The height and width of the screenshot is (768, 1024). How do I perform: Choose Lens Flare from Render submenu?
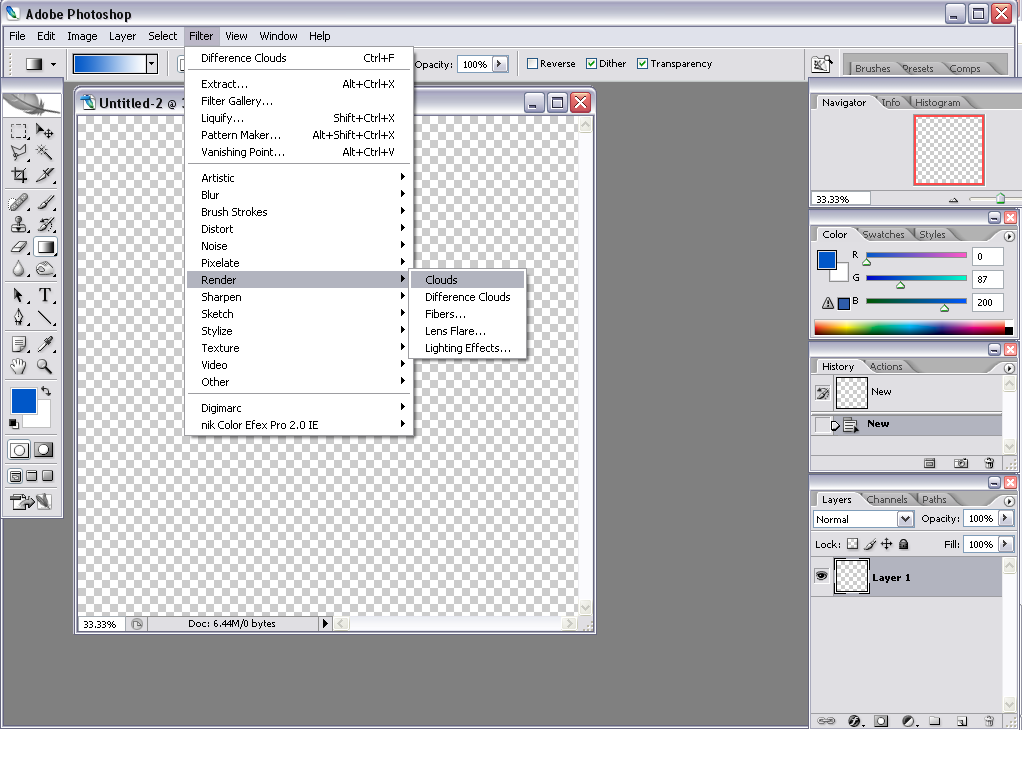[468, 331]
